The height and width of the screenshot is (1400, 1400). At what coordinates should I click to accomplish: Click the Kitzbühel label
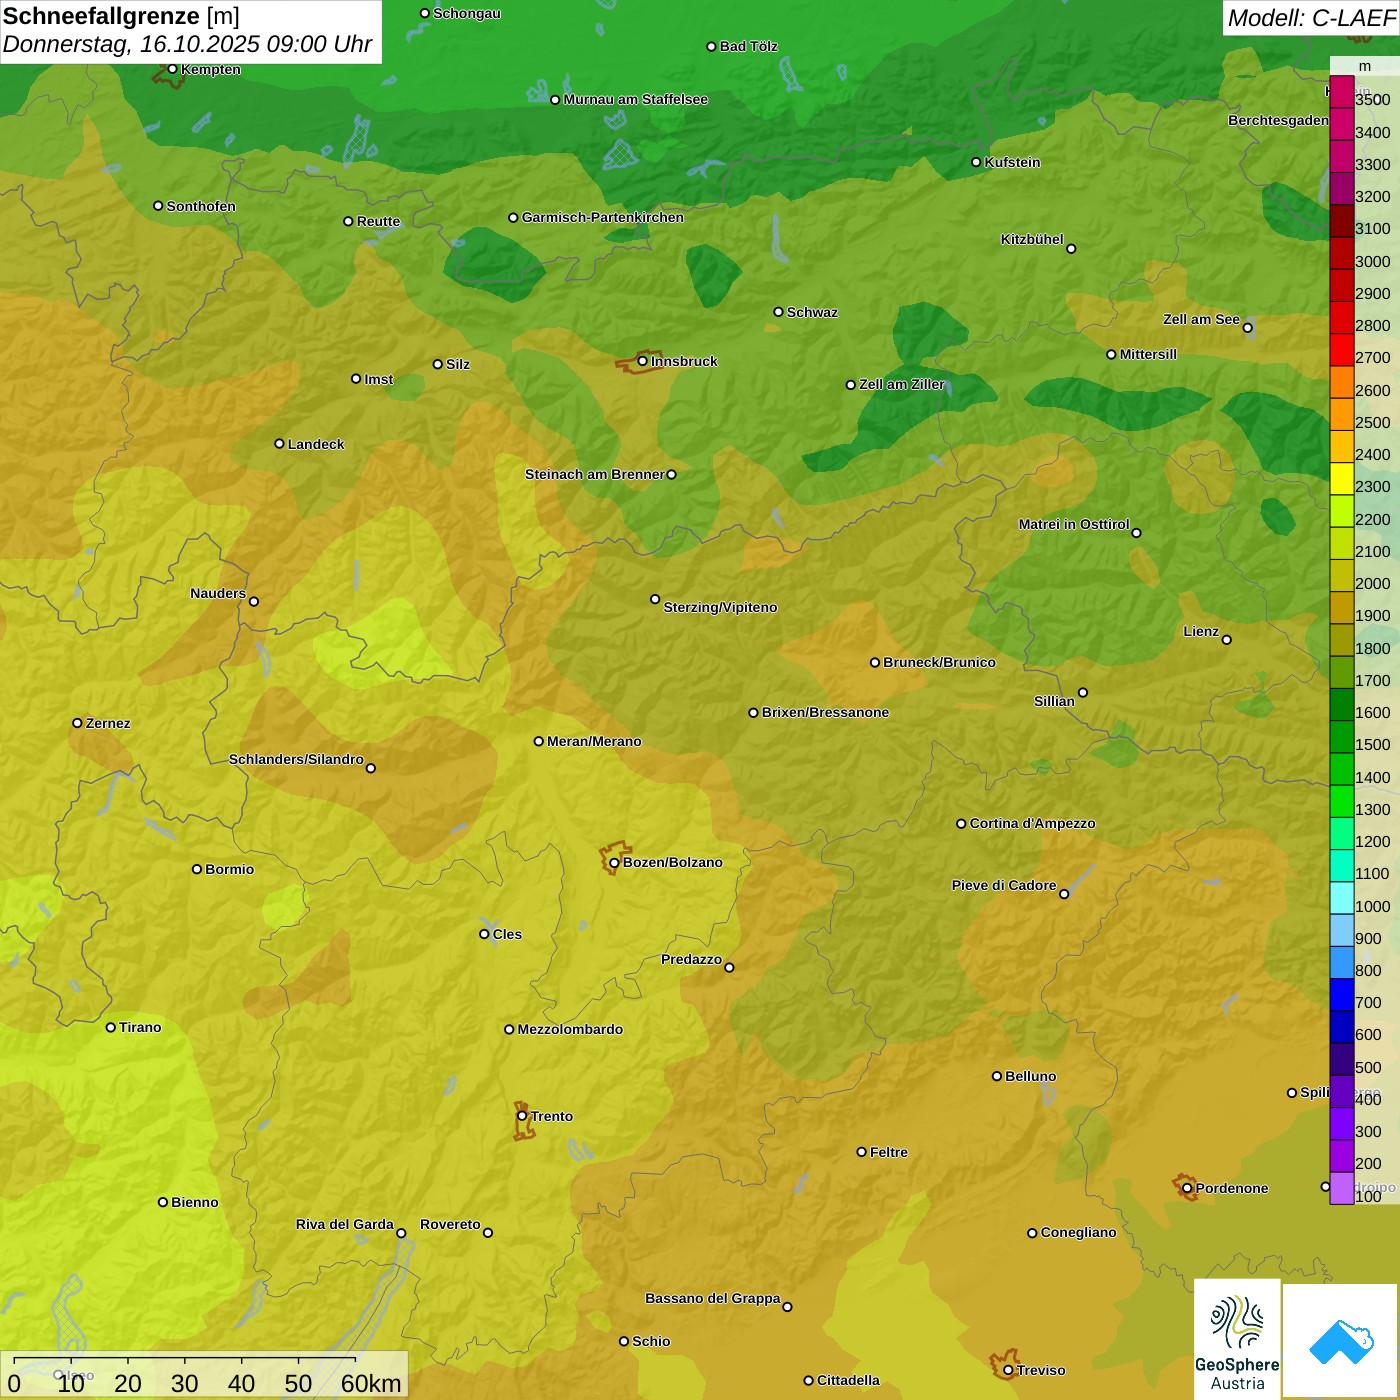pyautogui.click(x=1032, y=239)
